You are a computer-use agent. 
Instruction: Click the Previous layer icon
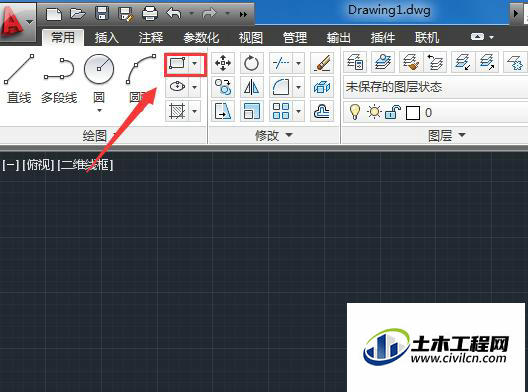point(436,62)
